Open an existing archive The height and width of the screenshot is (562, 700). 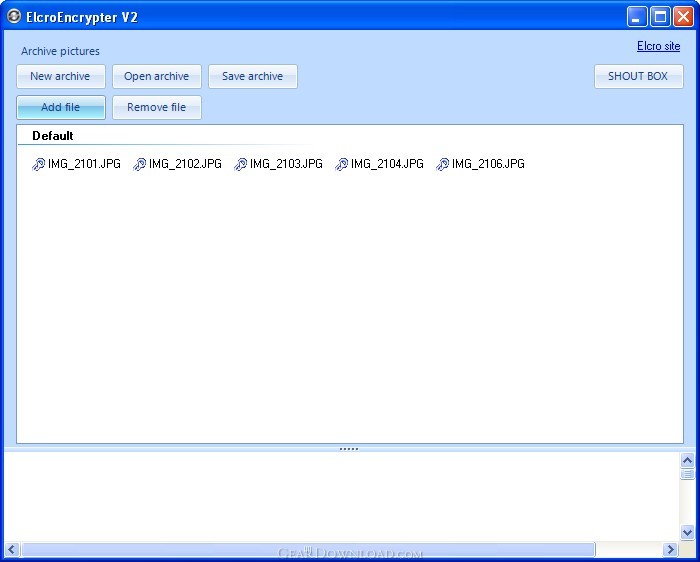click(157, 76)
